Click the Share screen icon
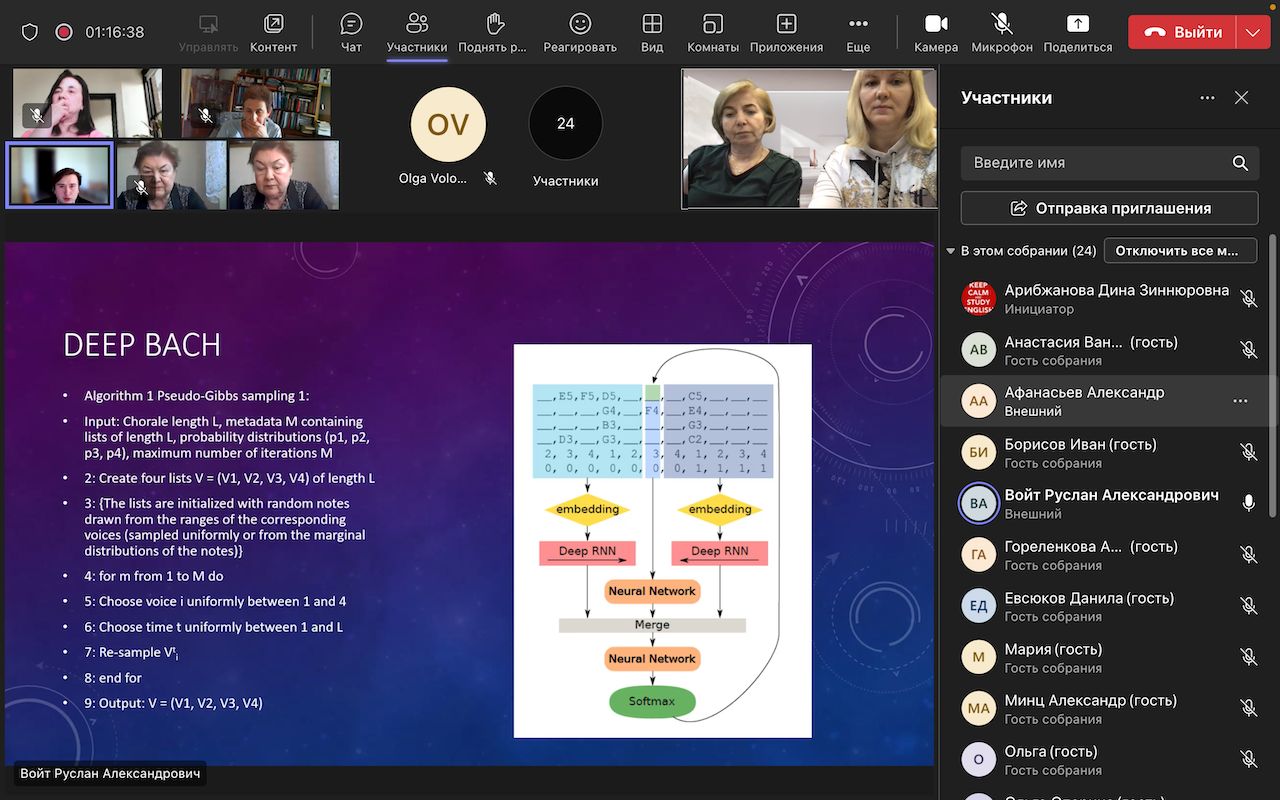Screen dimensions: 1280x800 [1077, 24]
